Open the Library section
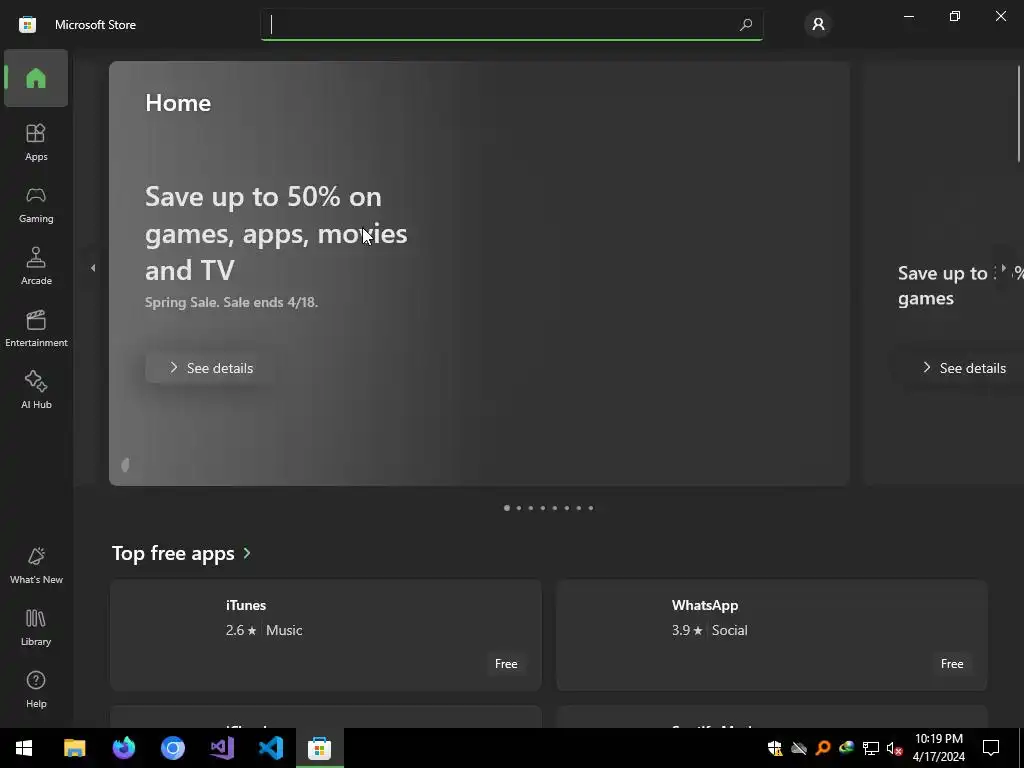The height and width of the screenshot is (768, 1024). 36,628
